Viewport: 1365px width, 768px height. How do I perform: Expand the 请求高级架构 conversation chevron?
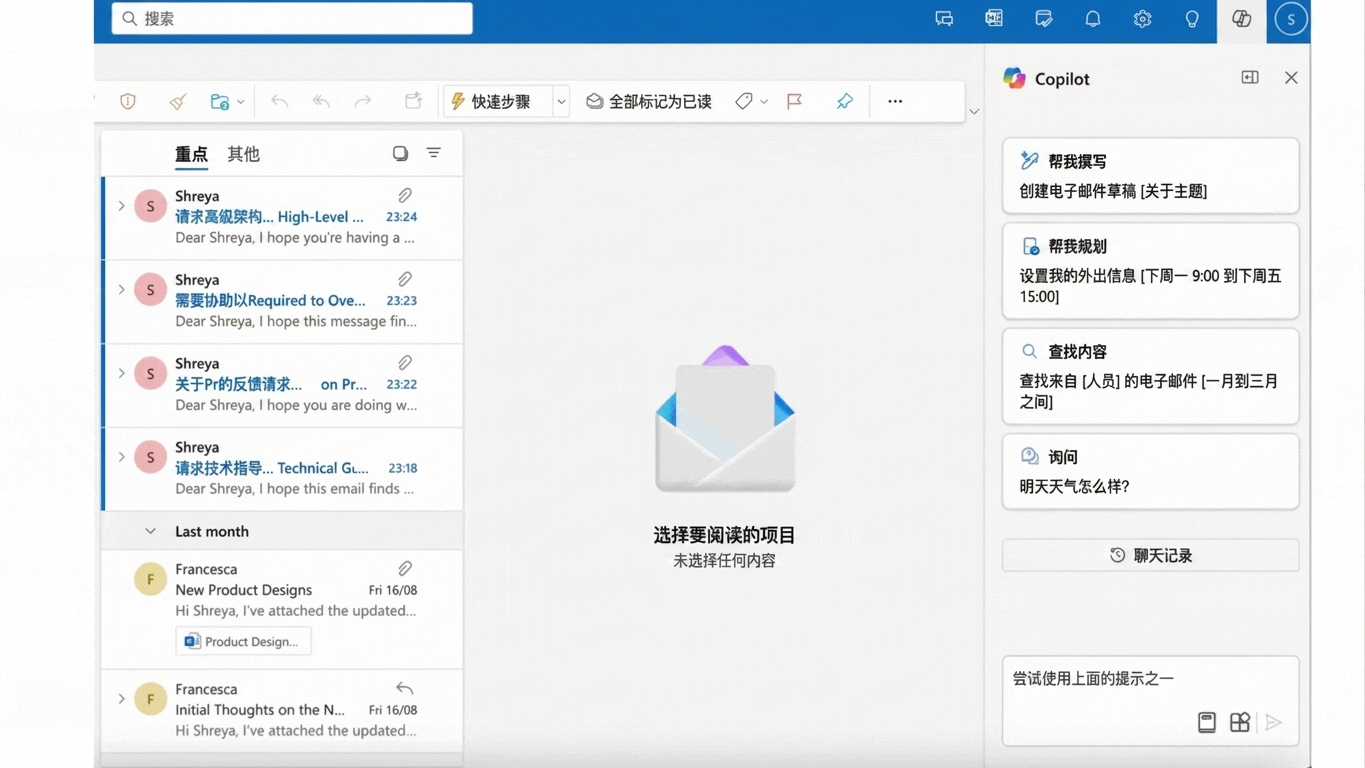coord(121,206)
